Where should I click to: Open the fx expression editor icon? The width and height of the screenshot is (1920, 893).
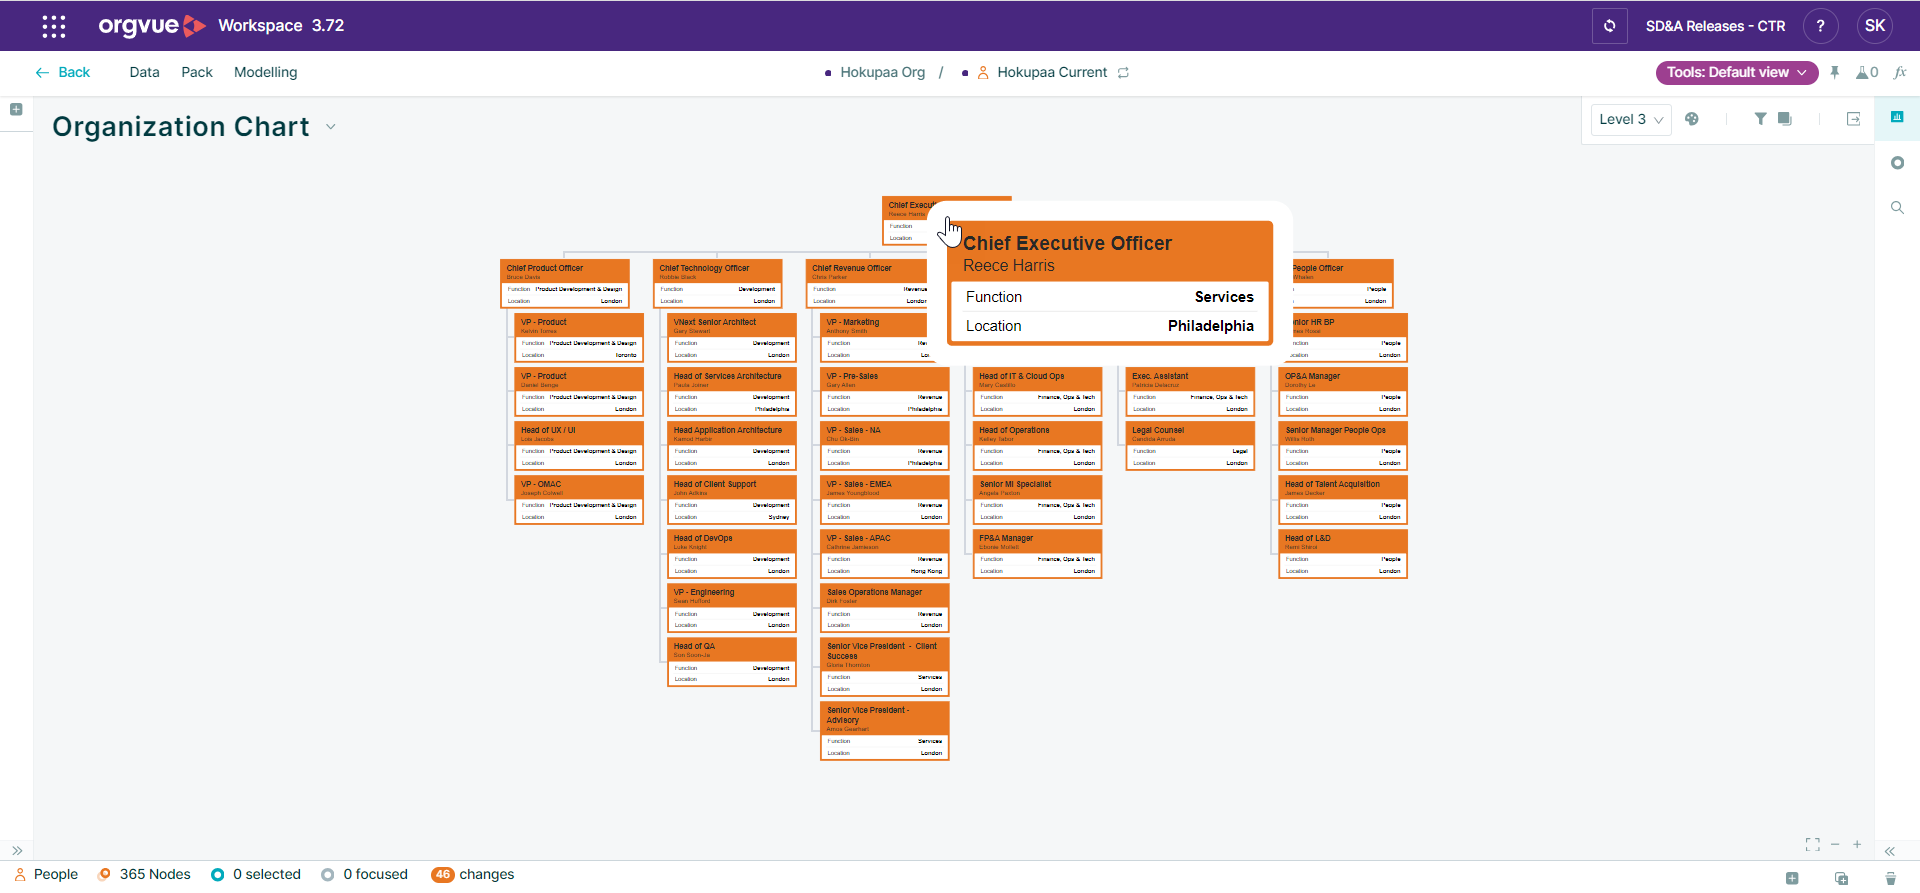pos(1900,72)
